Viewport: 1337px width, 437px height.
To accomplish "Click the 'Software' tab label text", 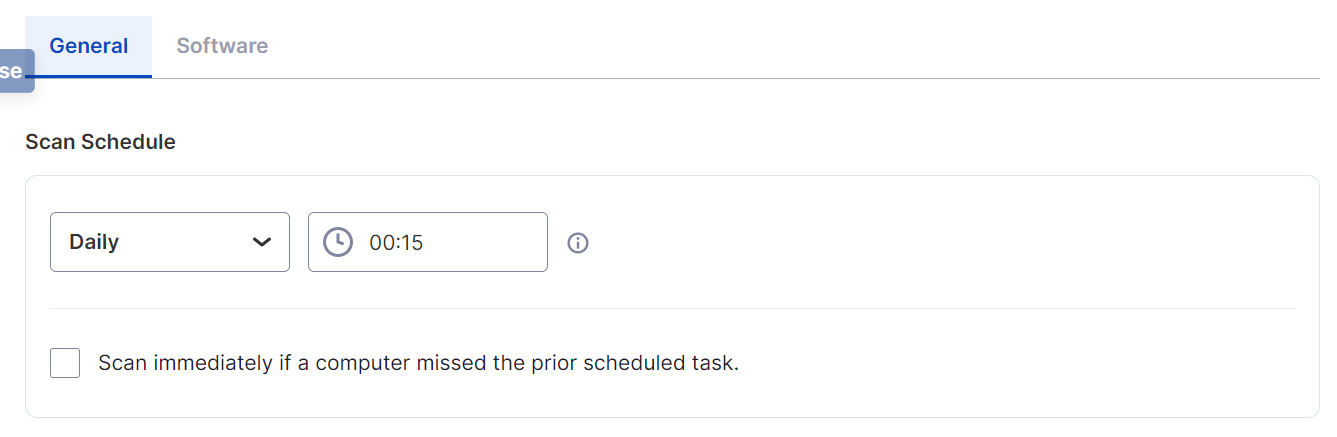I will pyautogui.click(x=222, y=46).
